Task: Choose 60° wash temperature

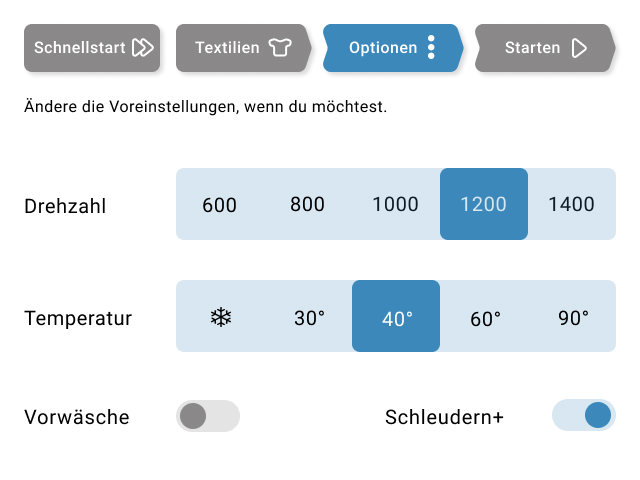Action: 484,316
